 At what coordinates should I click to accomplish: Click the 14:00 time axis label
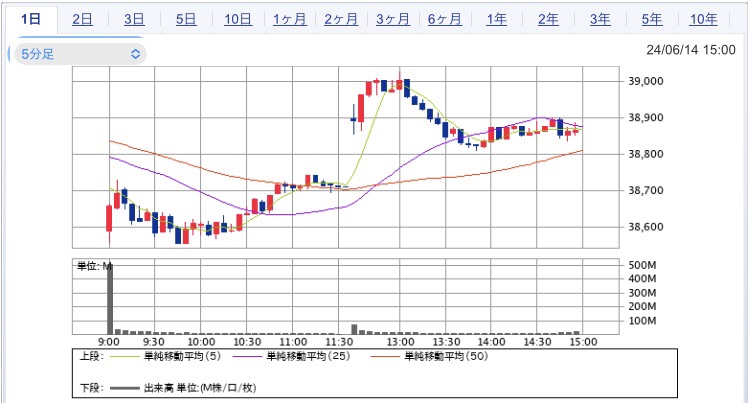[x=491, y=342]
